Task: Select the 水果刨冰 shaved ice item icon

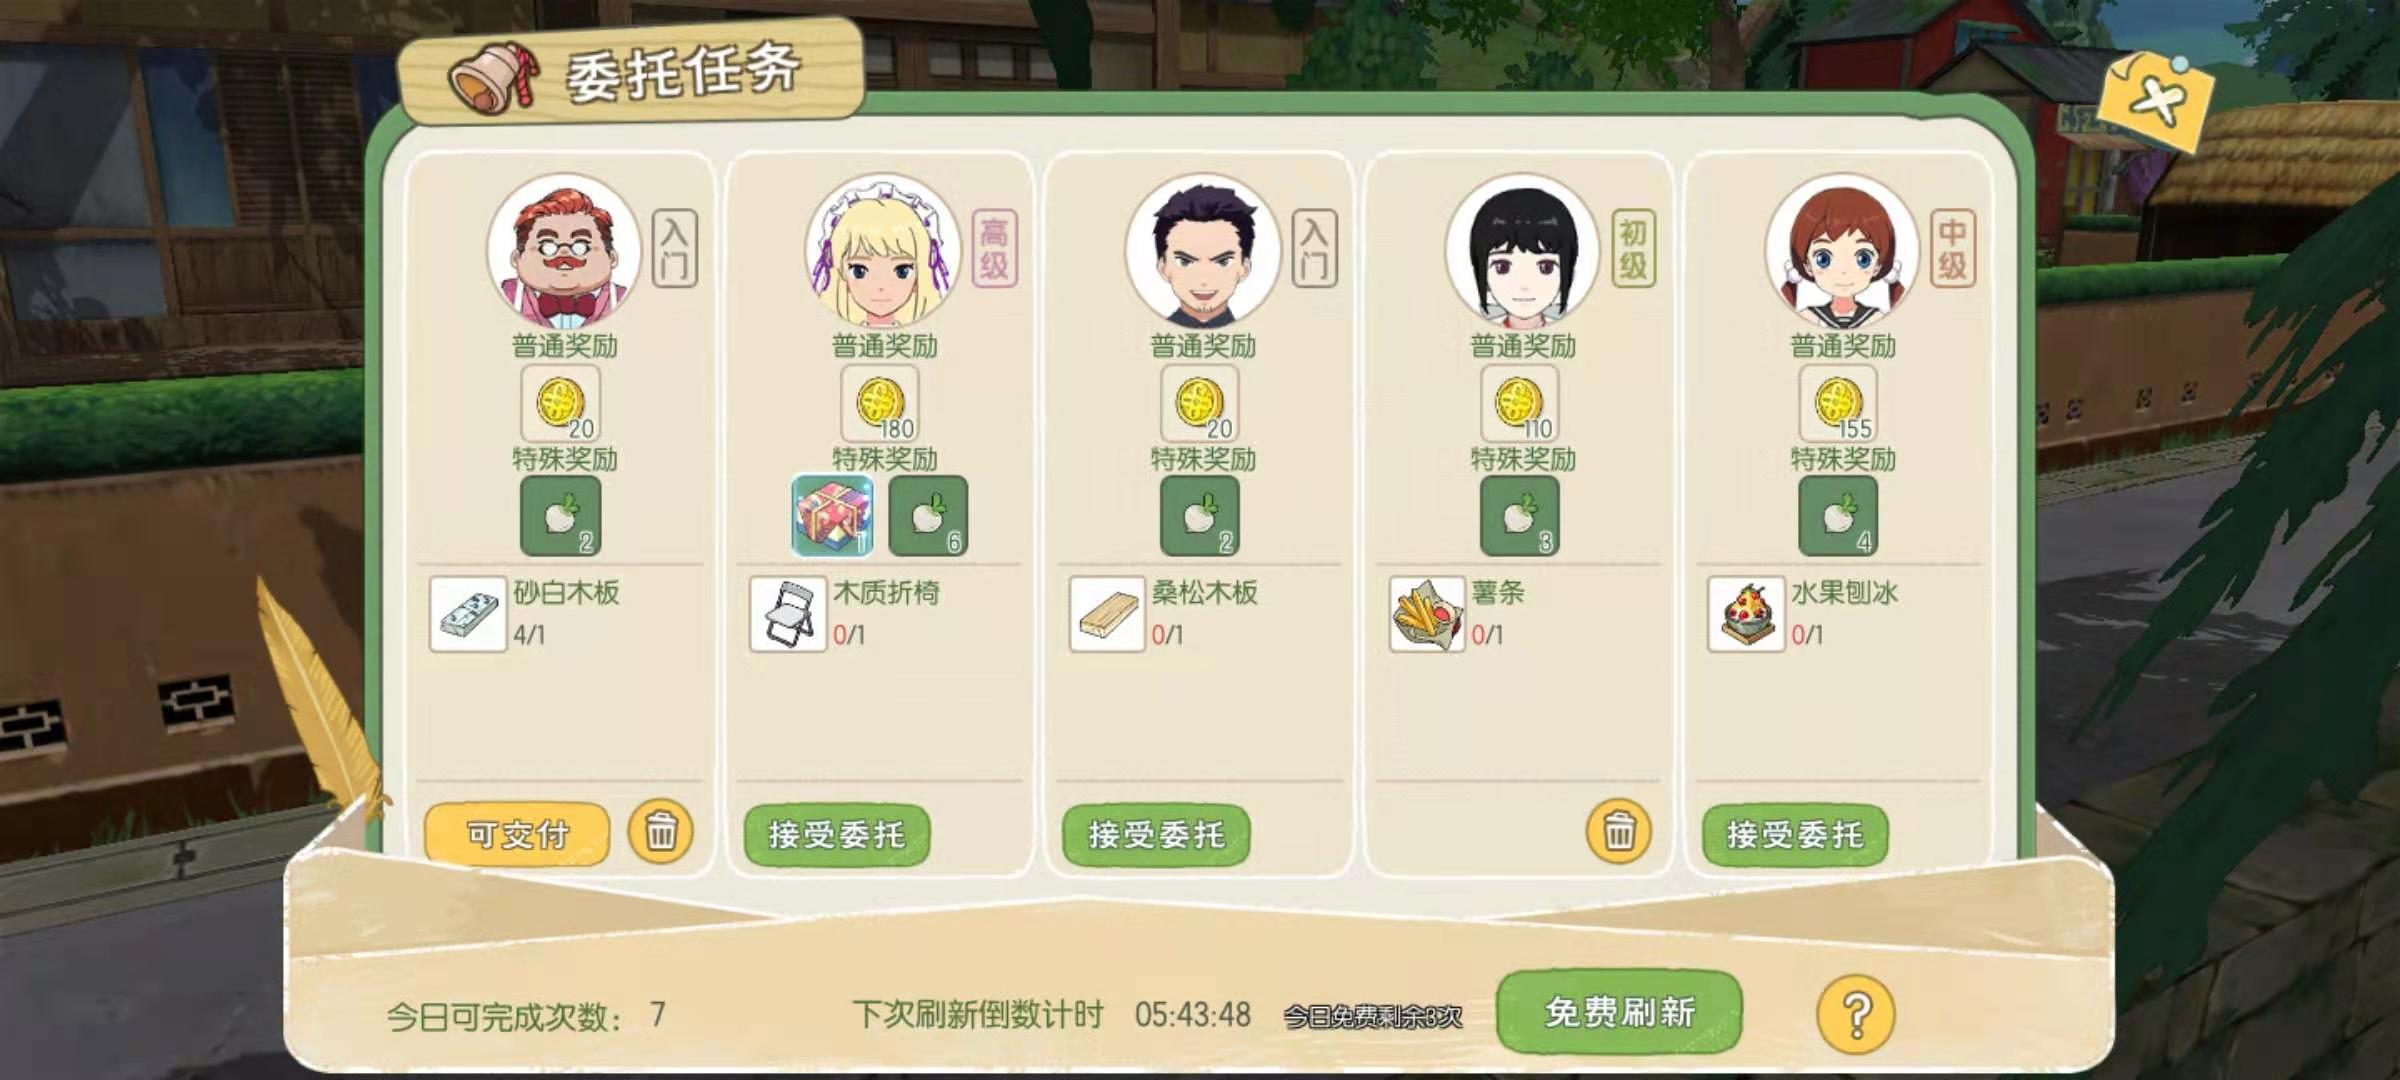Action: tap(1746, 614)
